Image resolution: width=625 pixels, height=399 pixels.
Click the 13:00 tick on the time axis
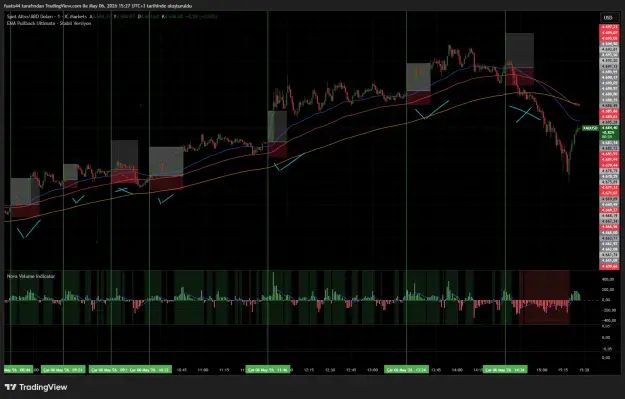point(372,370)
